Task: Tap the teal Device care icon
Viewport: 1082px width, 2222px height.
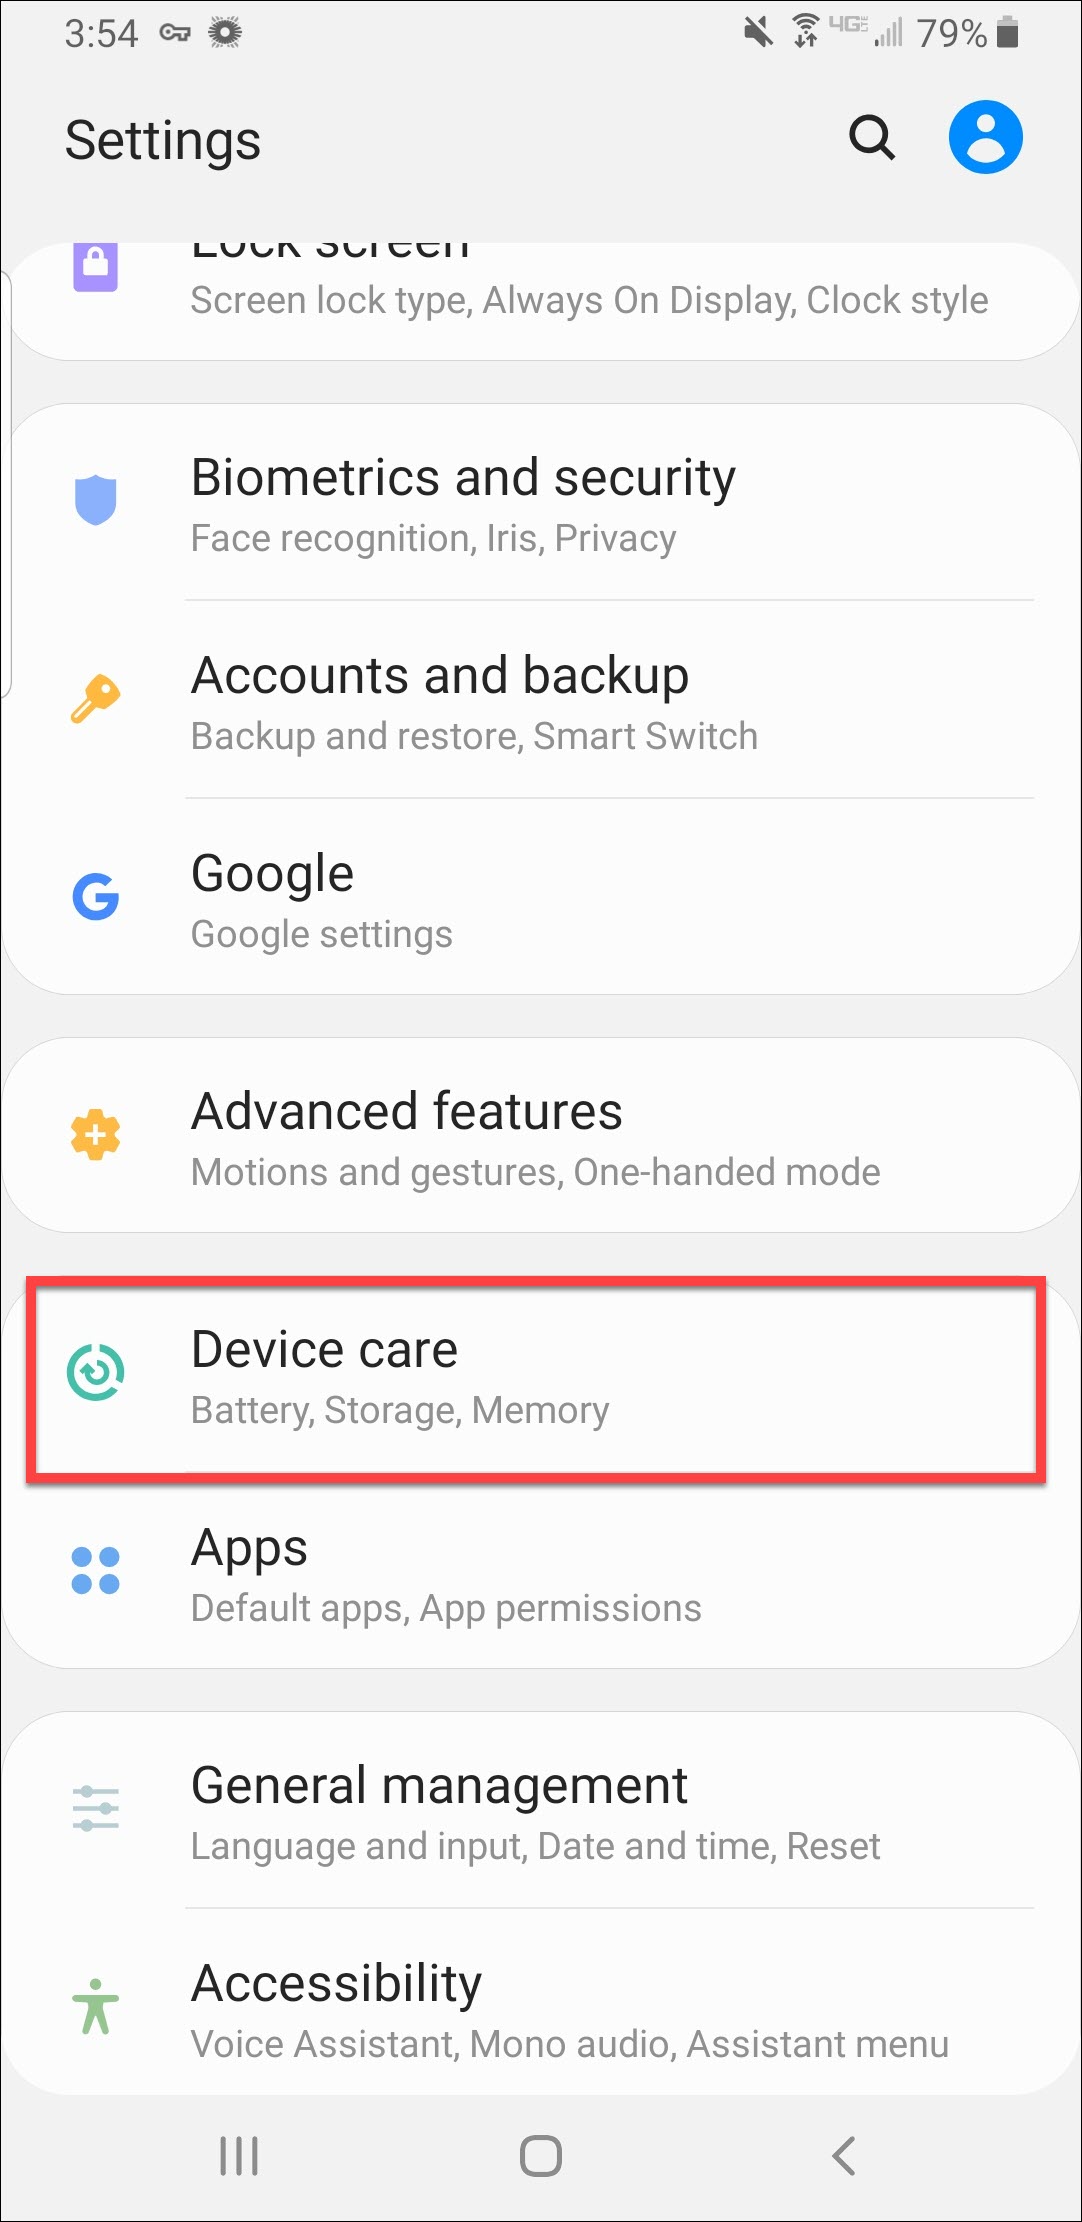Action: click(x=96, y=1372)
